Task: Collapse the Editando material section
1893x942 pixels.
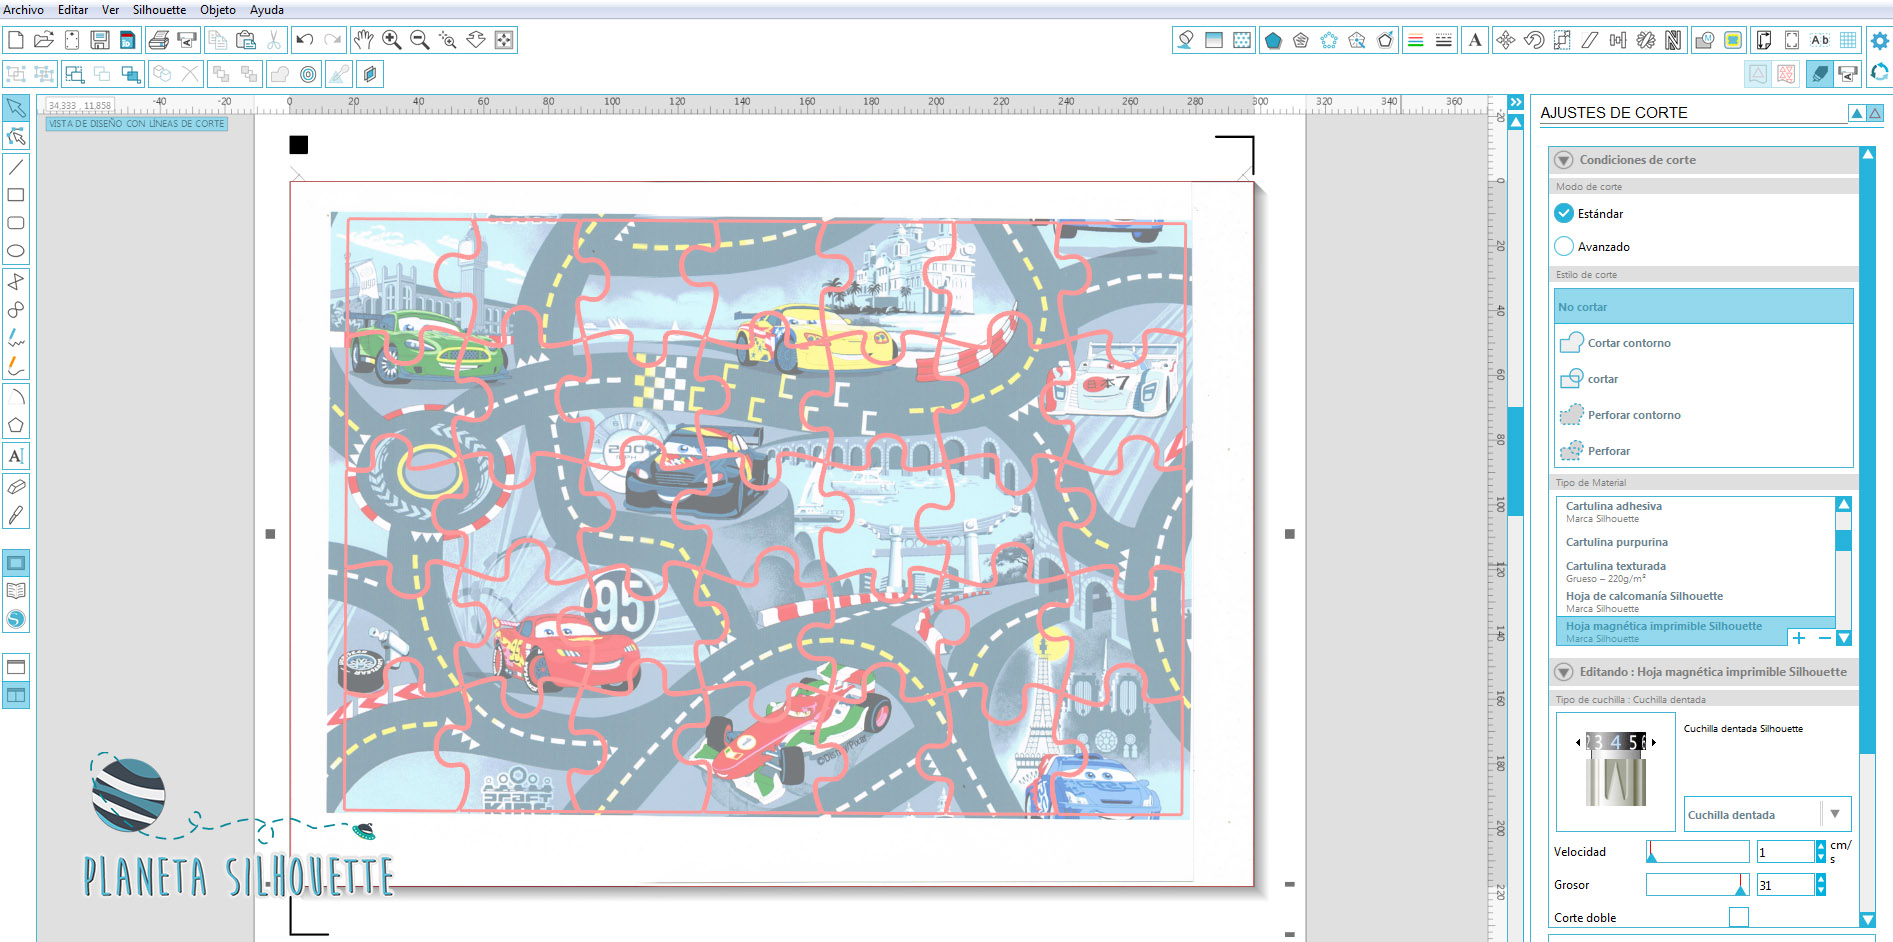Action: coord(1564,672)
